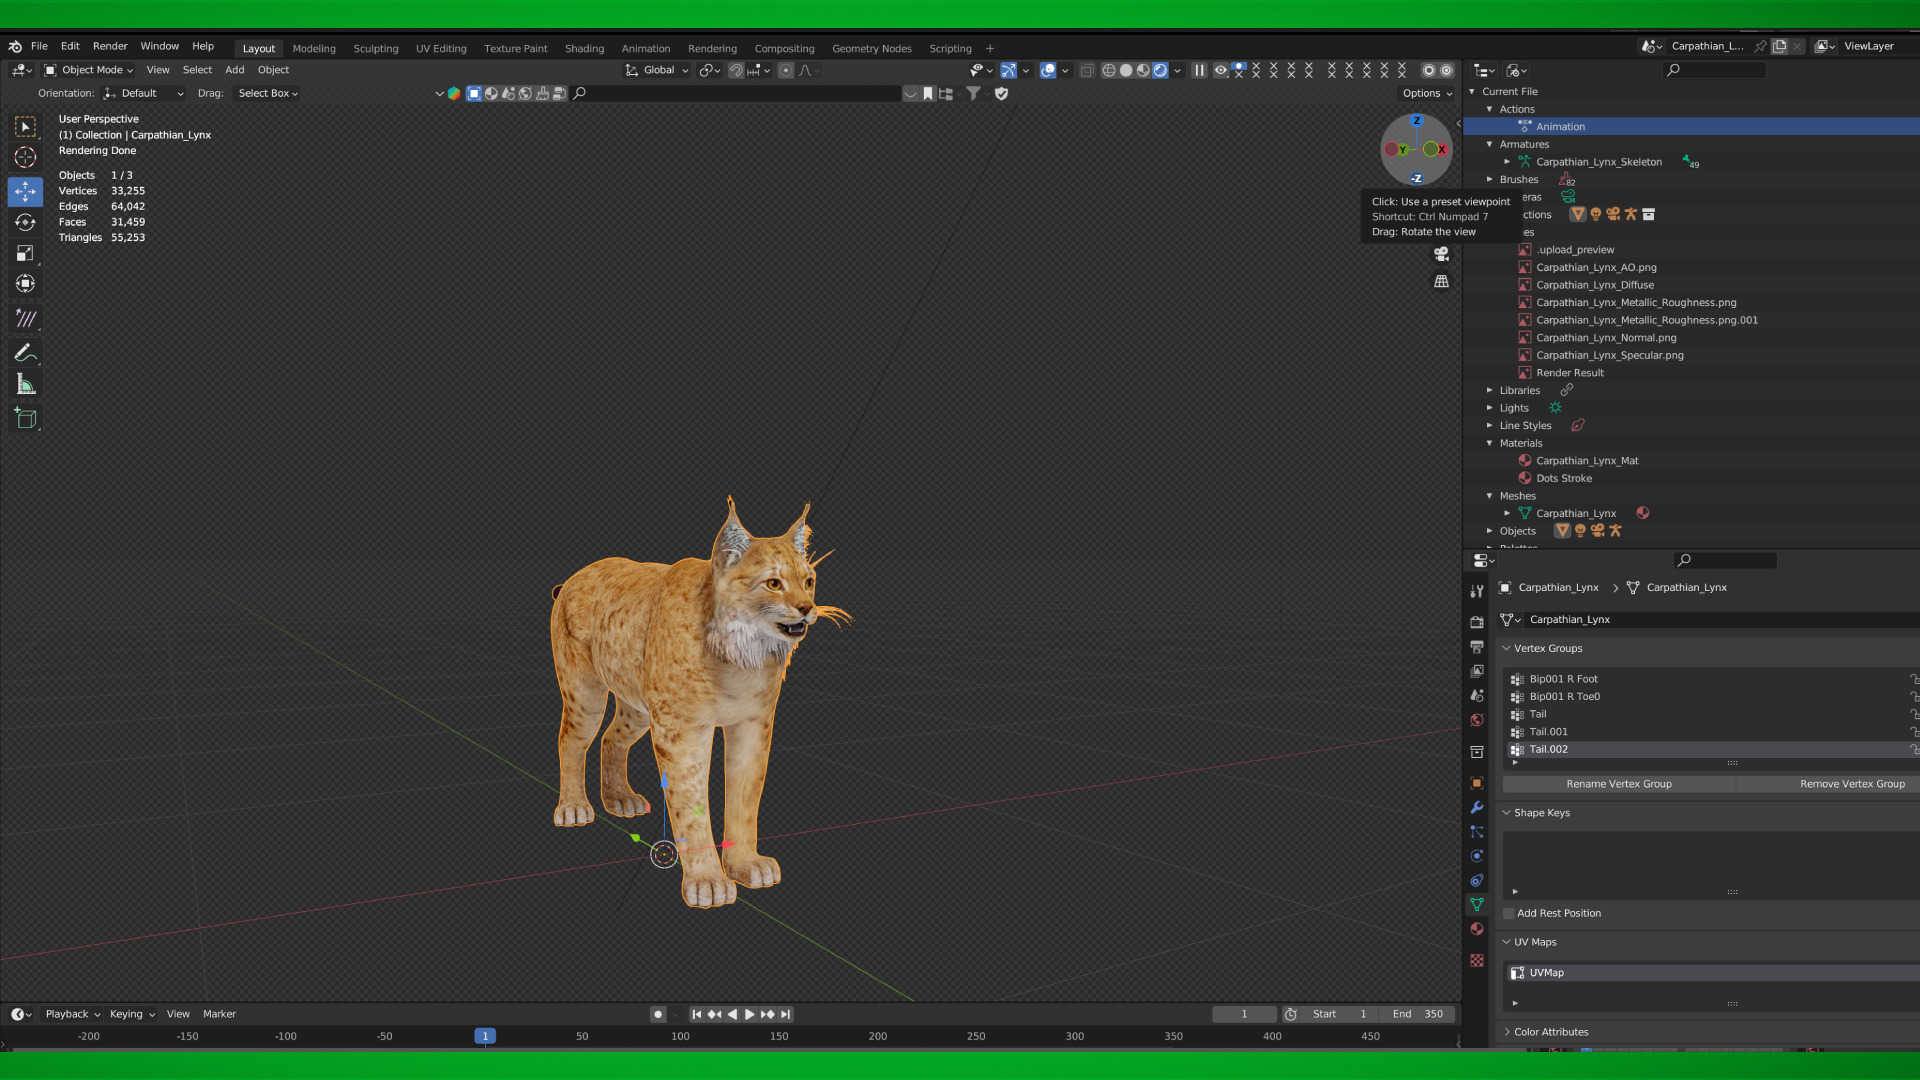The image size is (1920, 1080).
Task: Toggle proportional editing button
Action: 786,70
